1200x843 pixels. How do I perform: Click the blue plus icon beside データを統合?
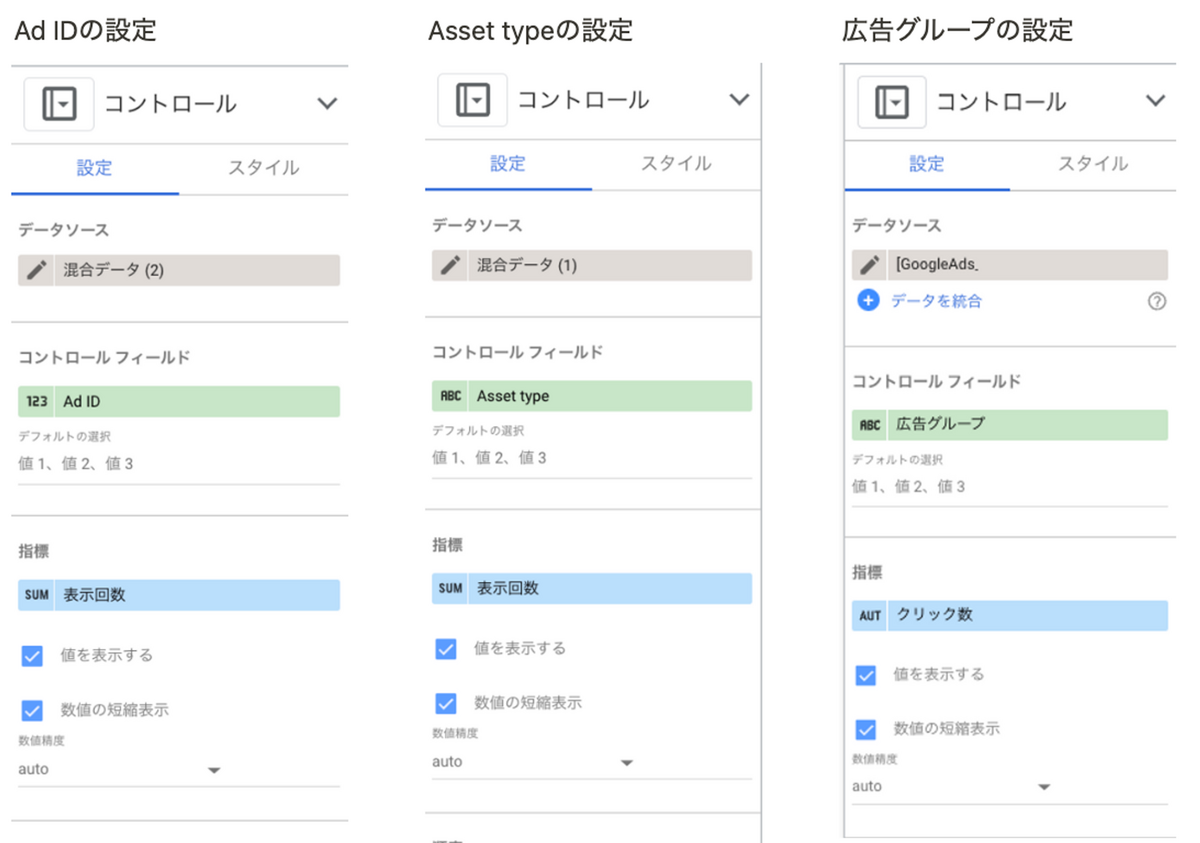tap(868, 301)
